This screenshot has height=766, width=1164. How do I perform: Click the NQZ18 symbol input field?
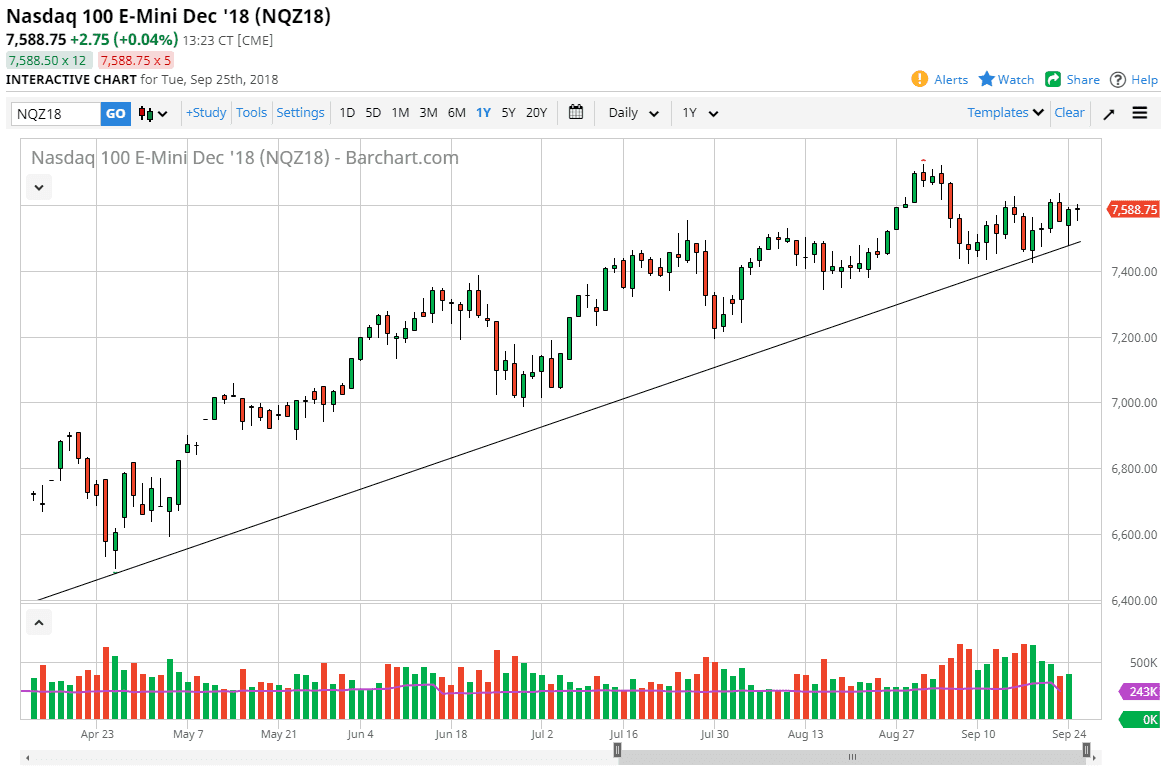(55, 113)
